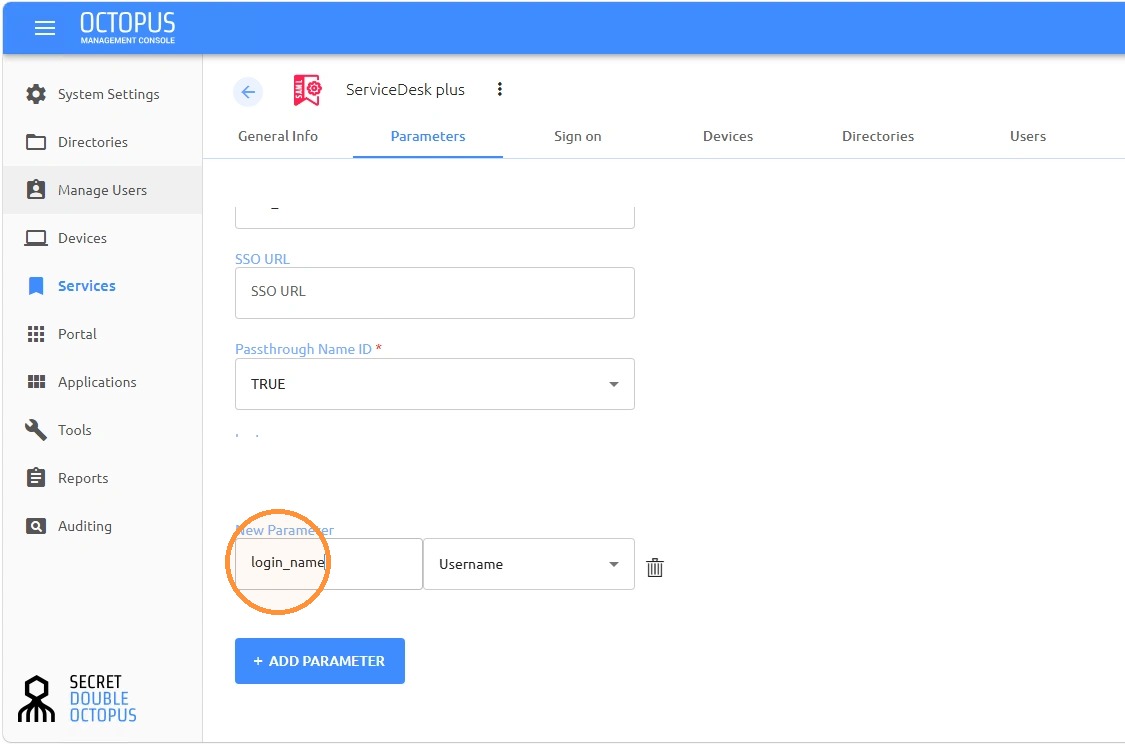Click the Portal grid icon
Screen dimensions: 1125x744
36,334
